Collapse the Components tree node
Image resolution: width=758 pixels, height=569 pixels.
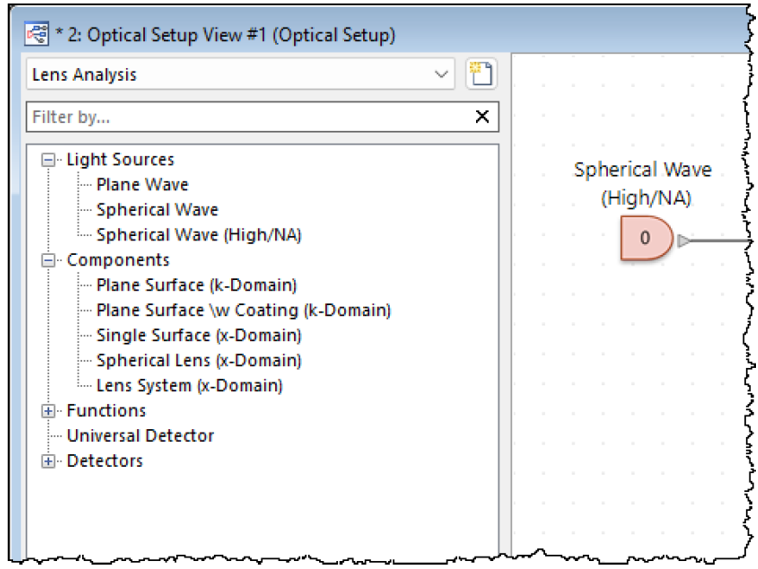48,261
